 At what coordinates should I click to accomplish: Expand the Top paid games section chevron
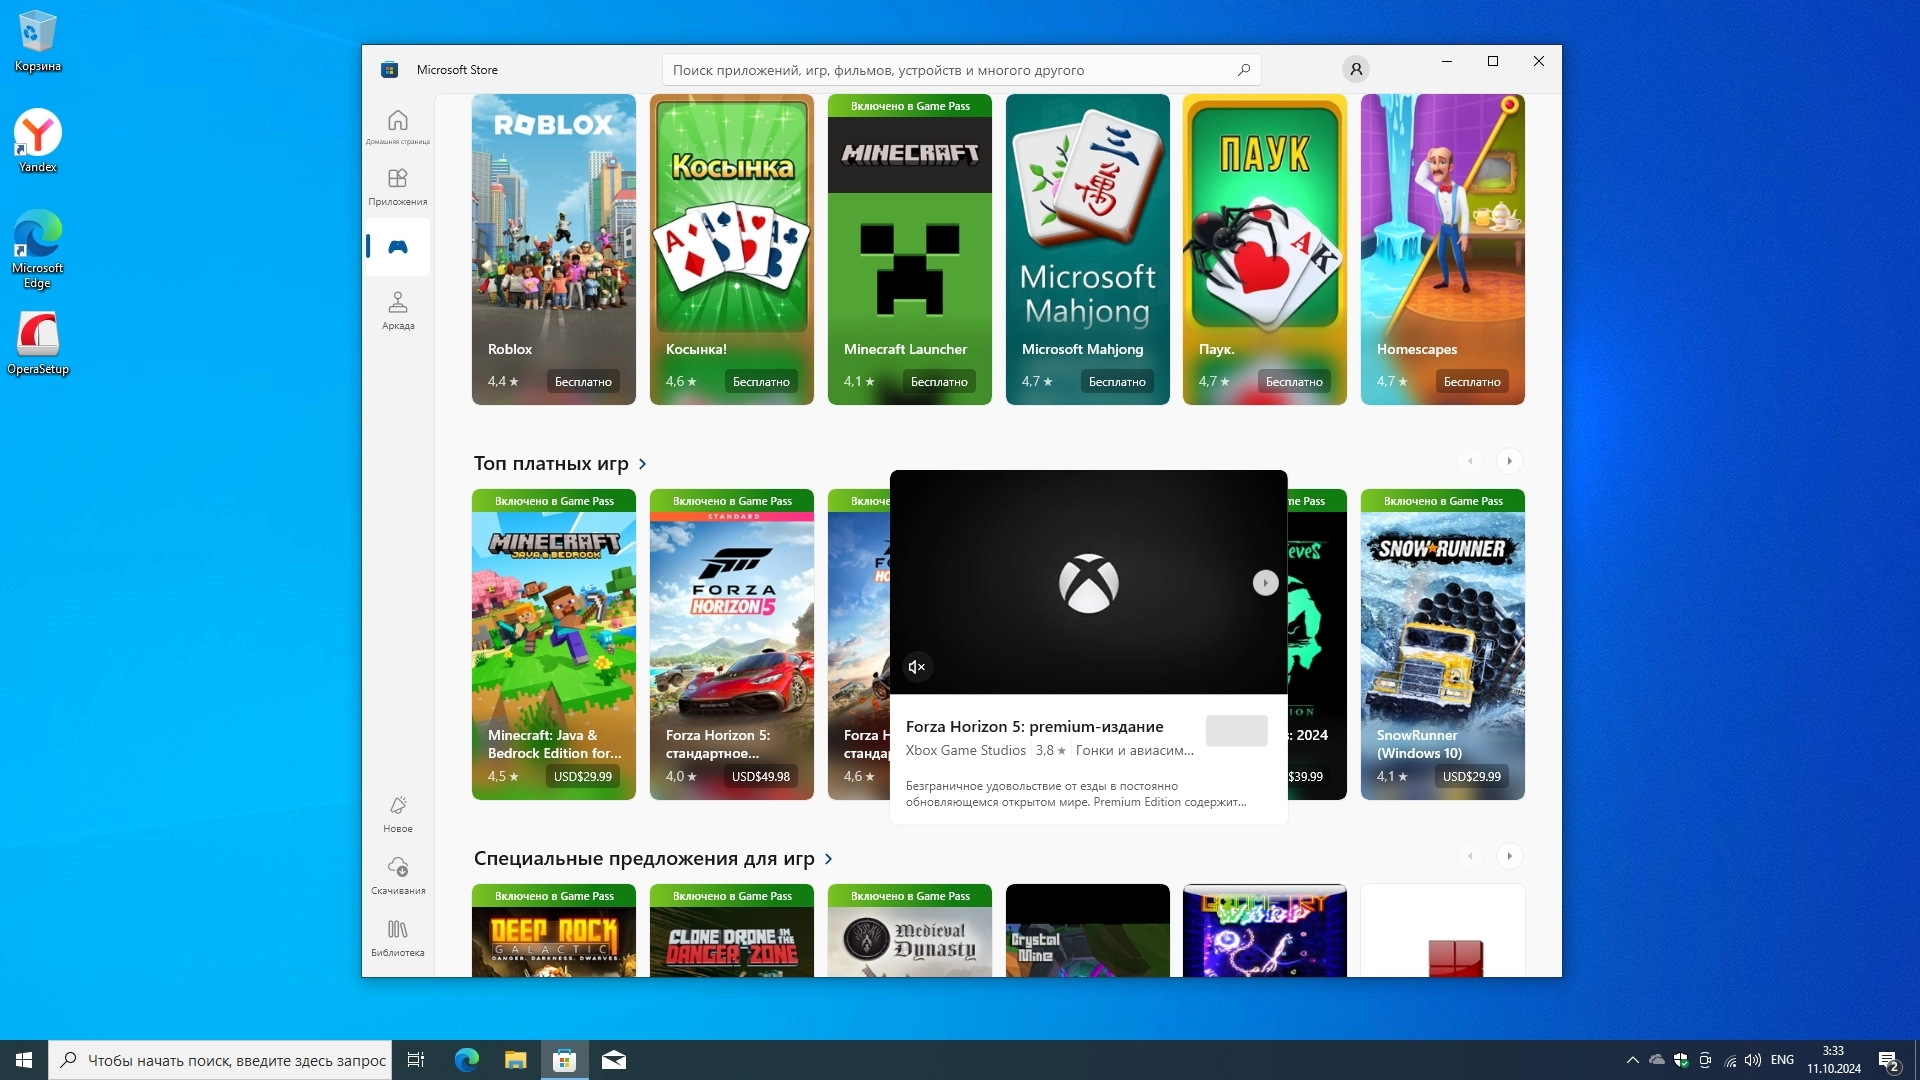pyautogui.click(x=643, y=464)
